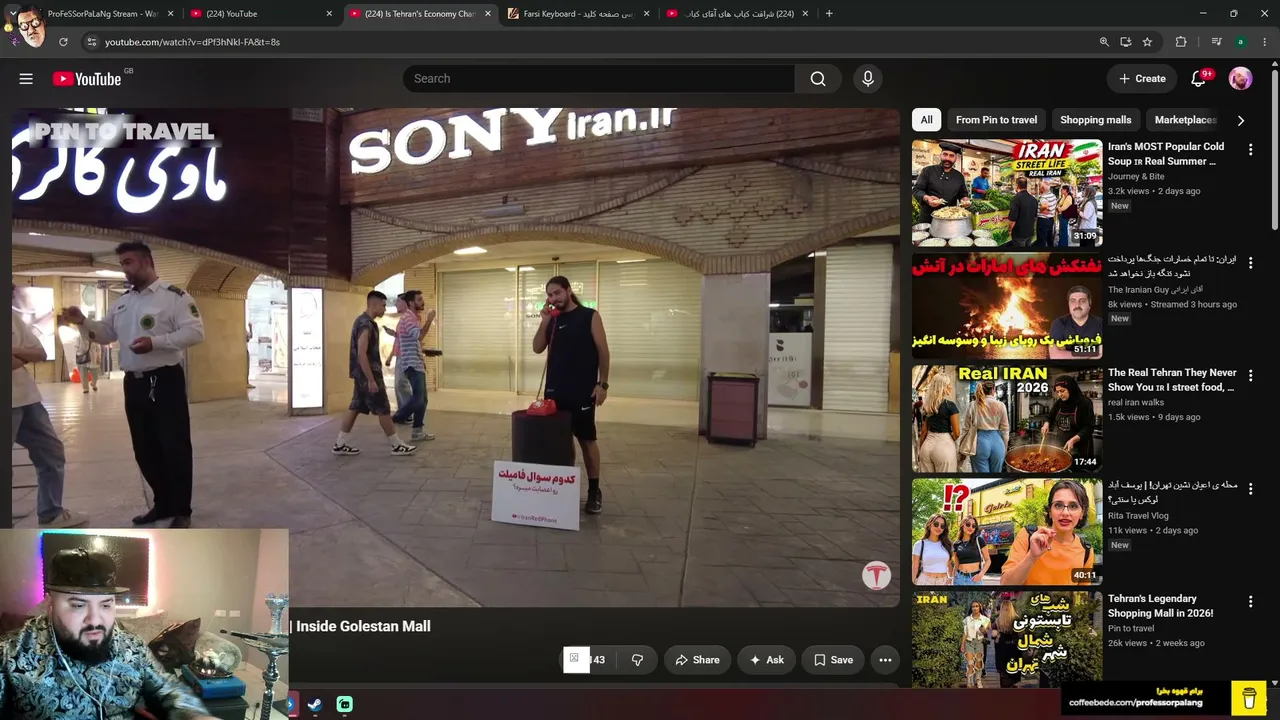Select the Shopping malls chip
This screenshot has width=1280, height=720.
pos(1096,120)
